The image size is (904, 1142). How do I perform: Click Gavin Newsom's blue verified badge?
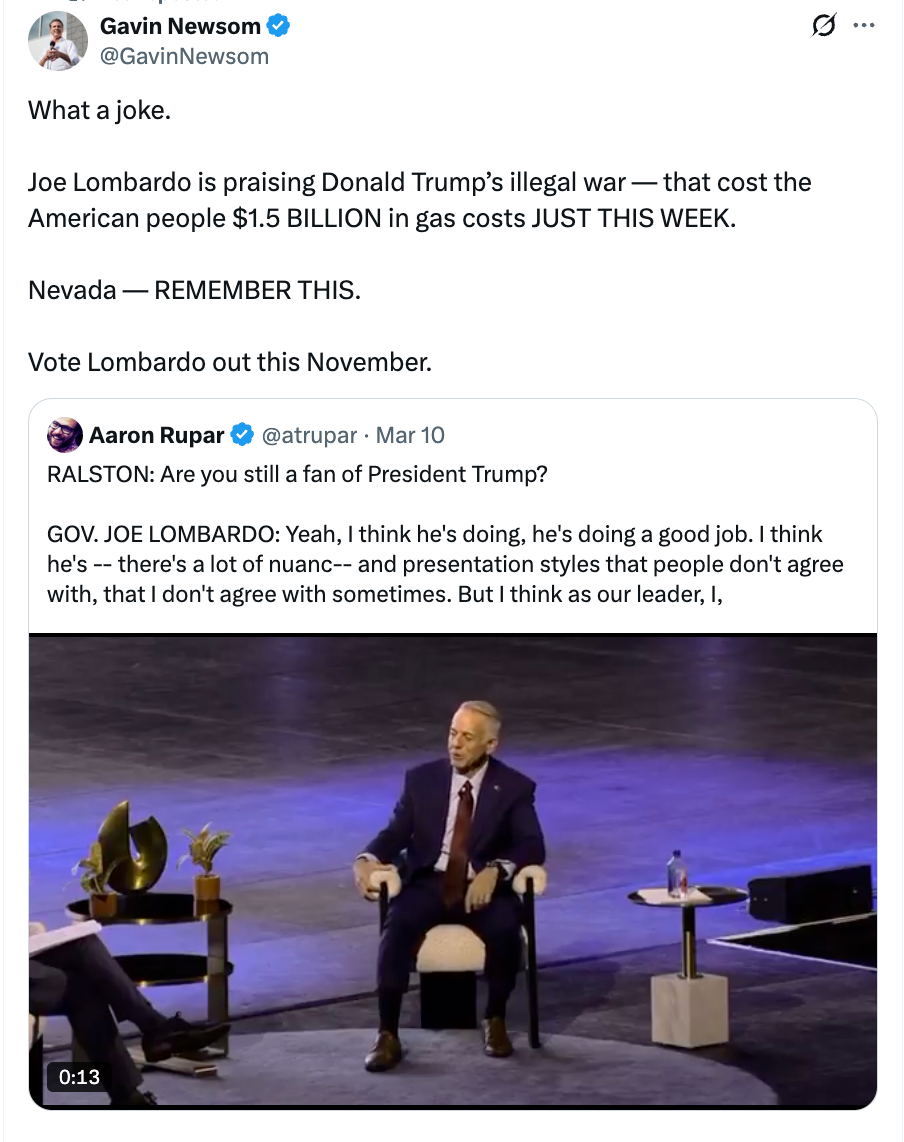click(x=278, y=27)
